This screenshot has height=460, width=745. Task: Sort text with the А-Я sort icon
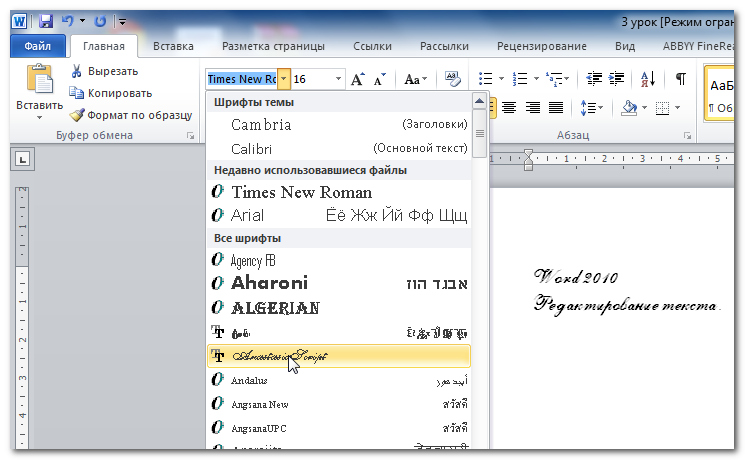coord(648,78)
